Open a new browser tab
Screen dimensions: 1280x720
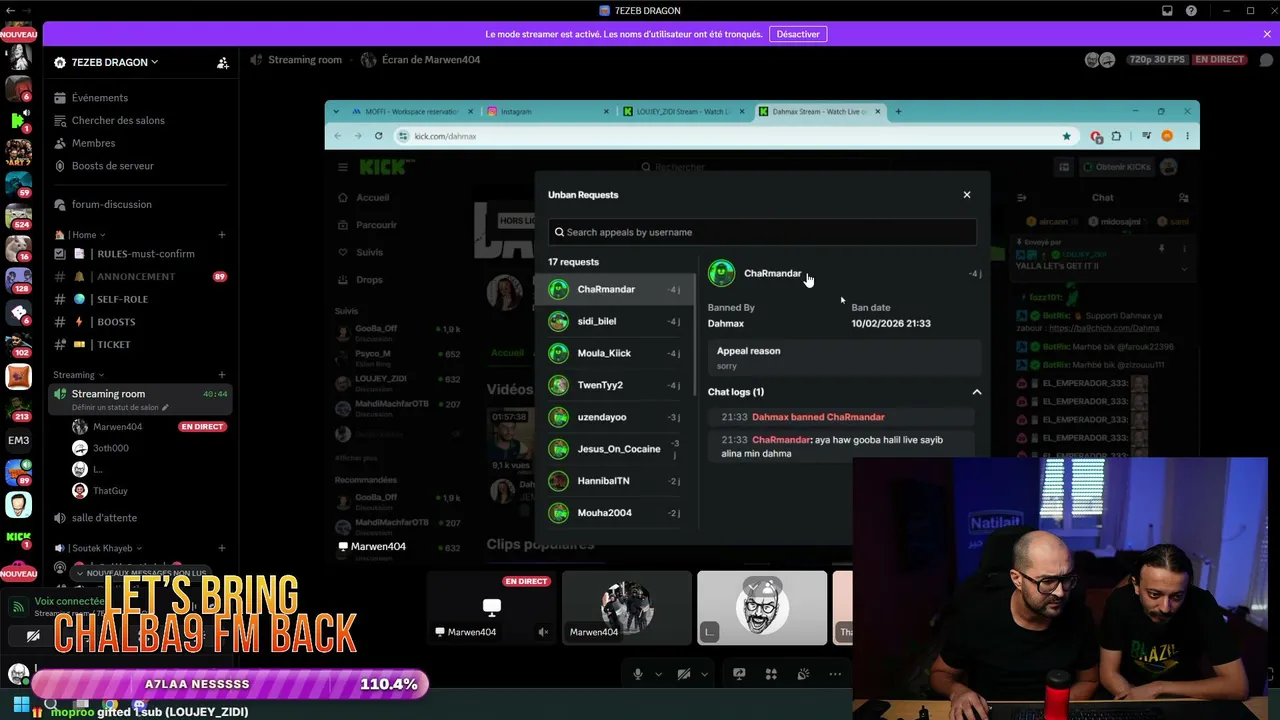tap(898, 111)
